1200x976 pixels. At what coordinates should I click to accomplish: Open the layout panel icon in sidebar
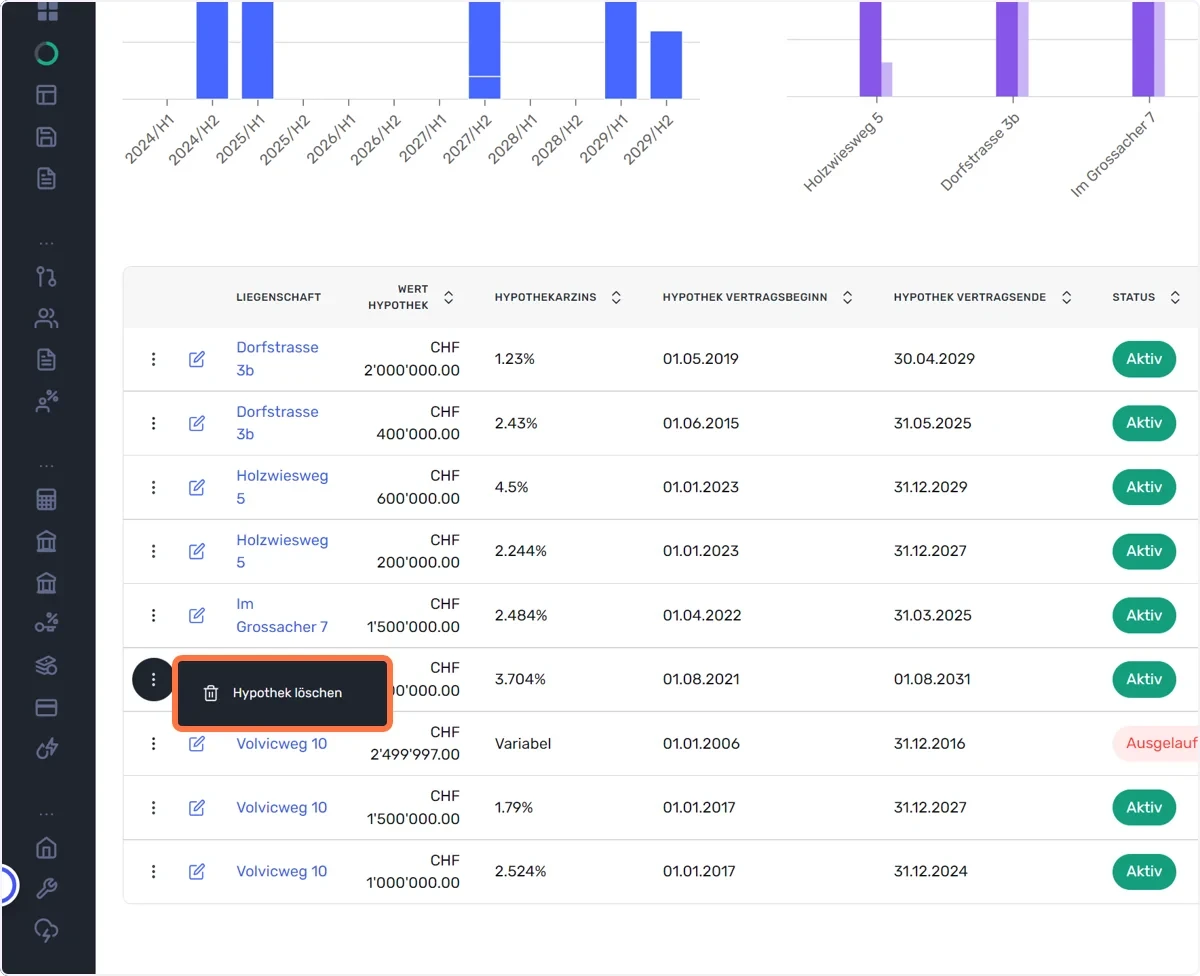46,95
